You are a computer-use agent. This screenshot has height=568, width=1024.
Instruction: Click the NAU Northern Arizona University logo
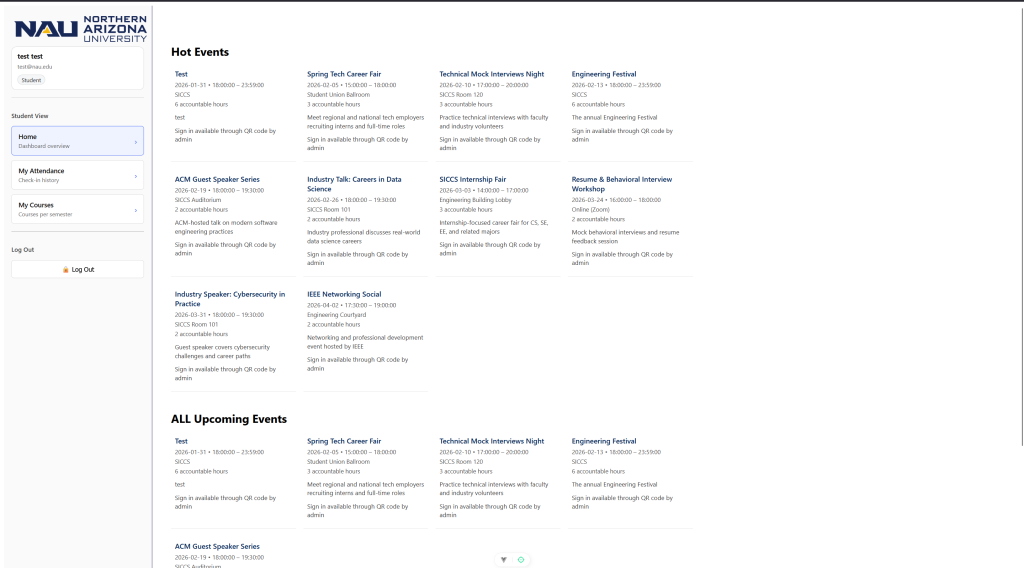[x=81, y=29]
